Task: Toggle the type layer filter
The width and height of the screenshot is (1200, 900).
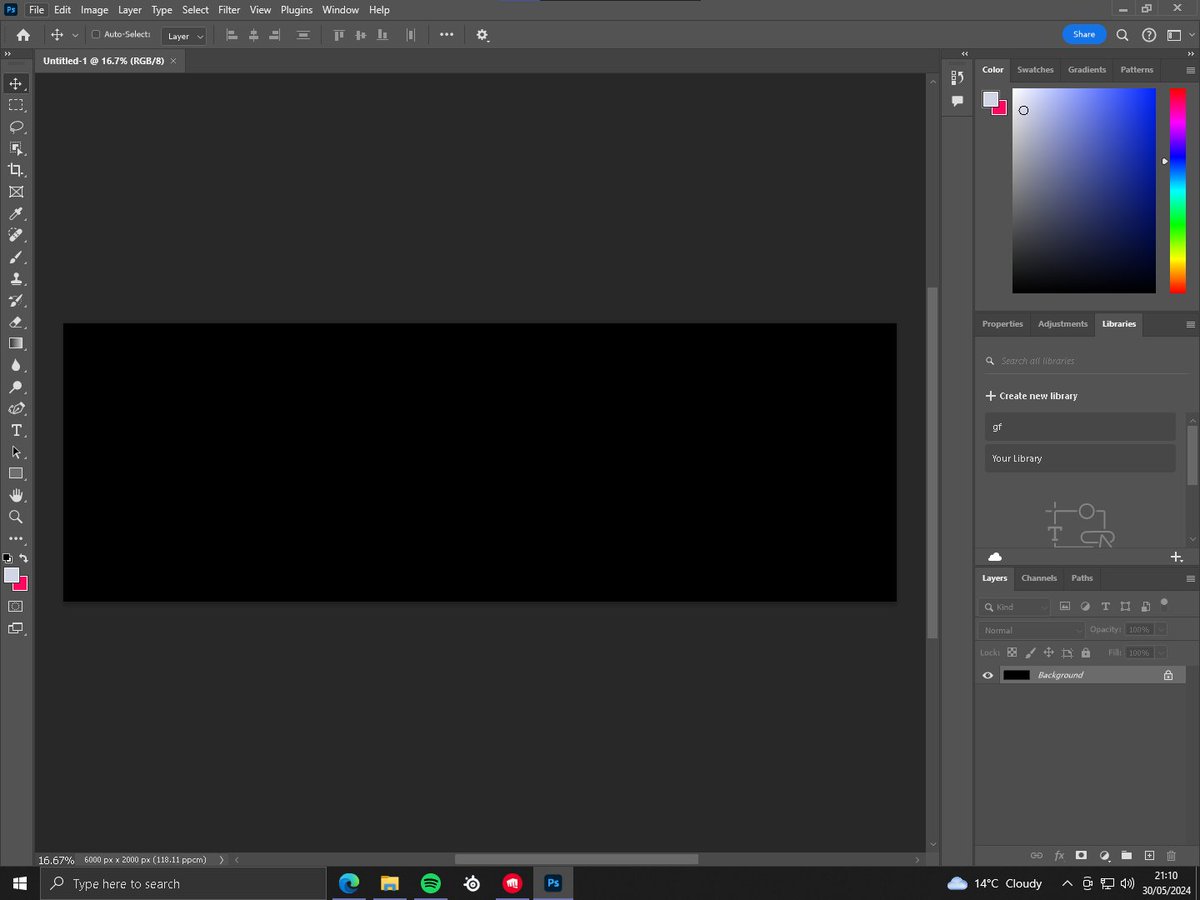Action: [1105, 606]
